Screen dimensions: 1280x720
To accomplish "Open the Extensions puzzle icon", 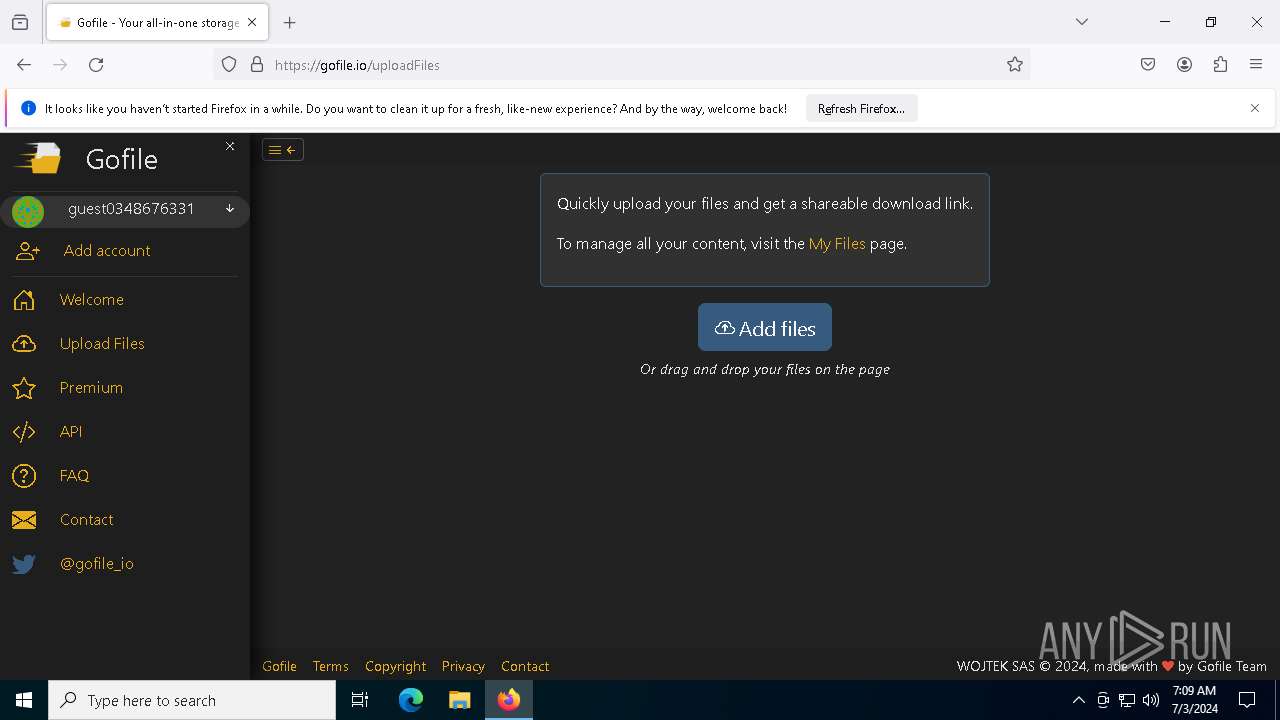I will coord(1220,65).
